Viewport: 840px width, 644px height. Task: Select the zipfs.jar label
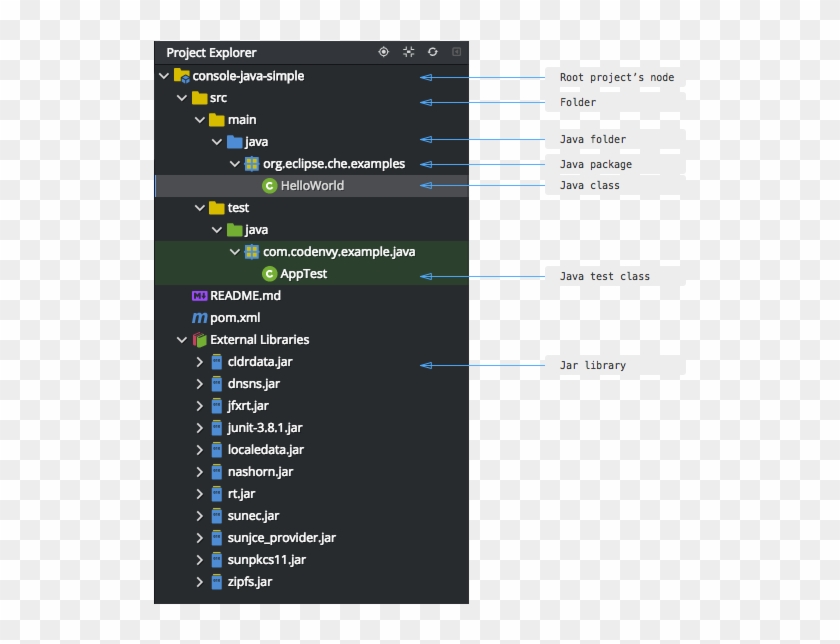[x=250, y=582]
